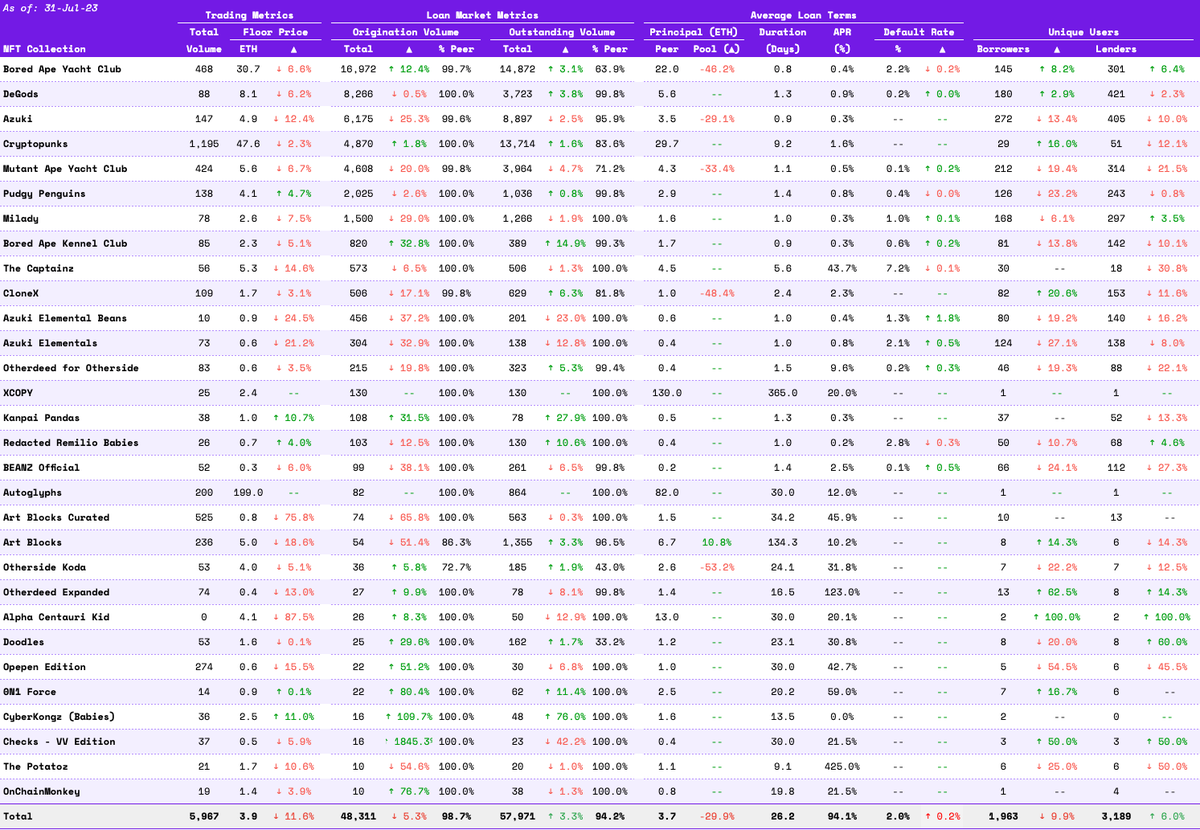Click the 'Duration (Days)' column header
Image resolution: width=1200 pixels, height=830 pixels.
coord(782,40)
